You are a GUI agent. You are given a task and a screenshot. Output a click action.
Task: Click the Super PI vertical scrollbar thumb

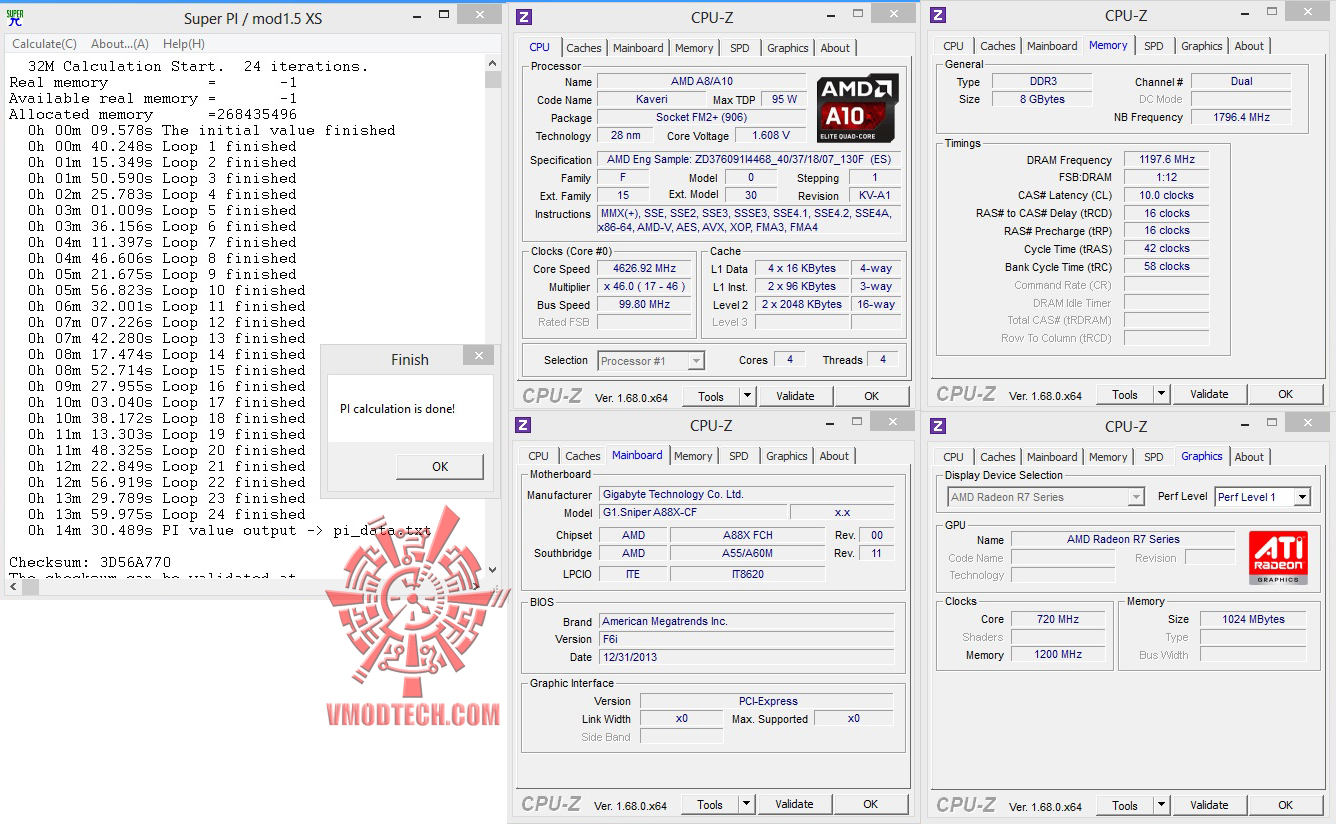tap(493, 79)
